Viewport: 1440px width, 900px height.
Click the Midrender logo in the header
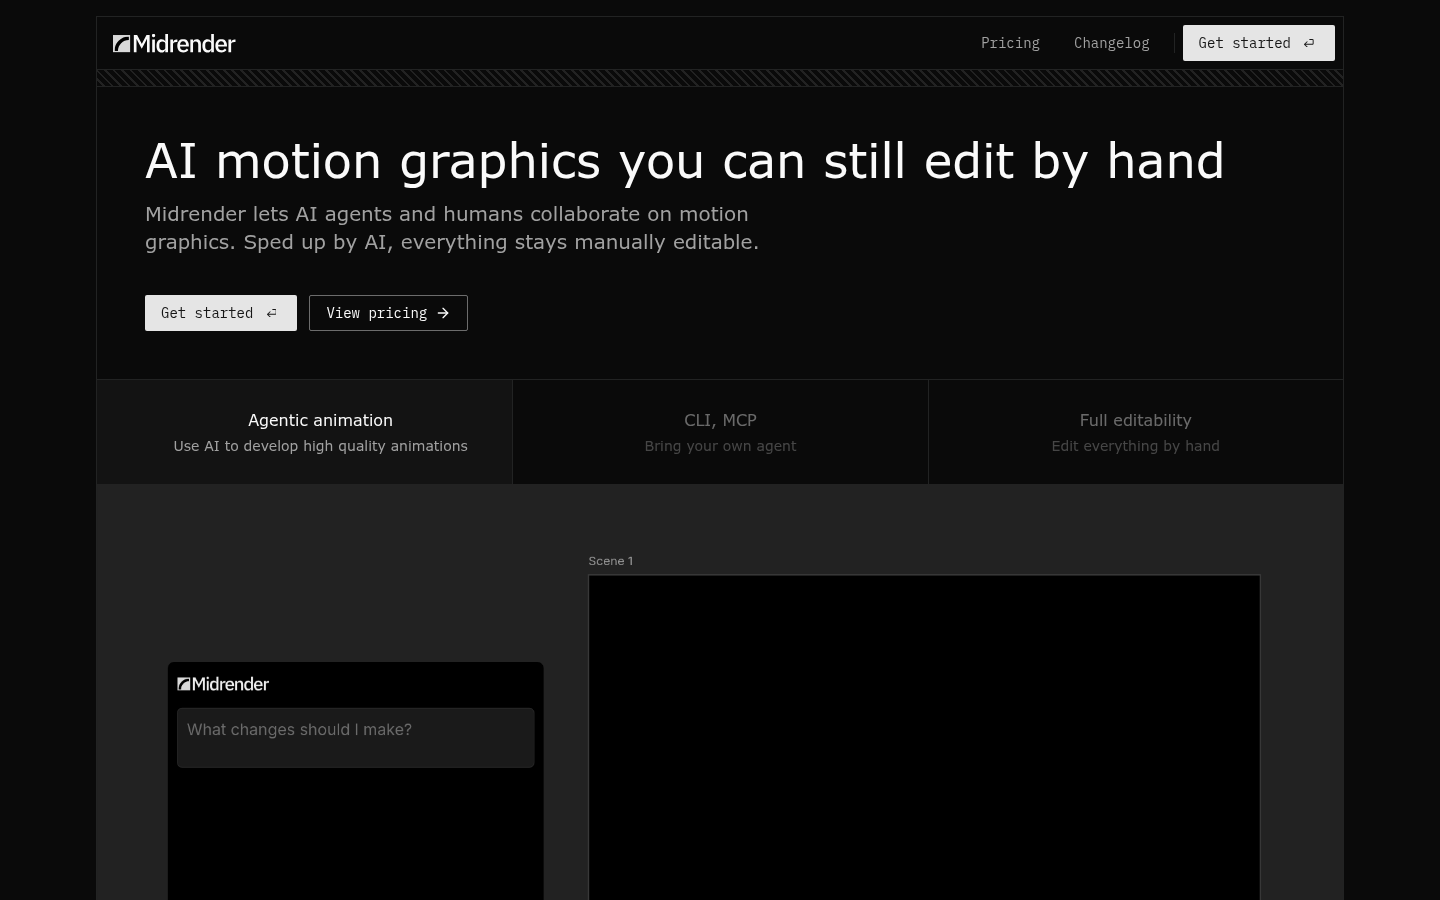tap(174, 43)
